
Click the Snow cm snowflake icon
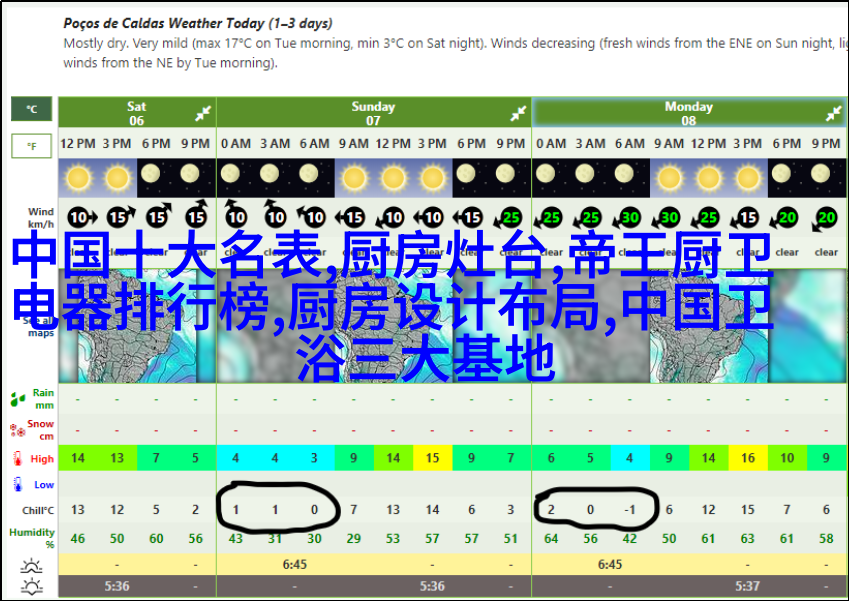click(17, 430)
